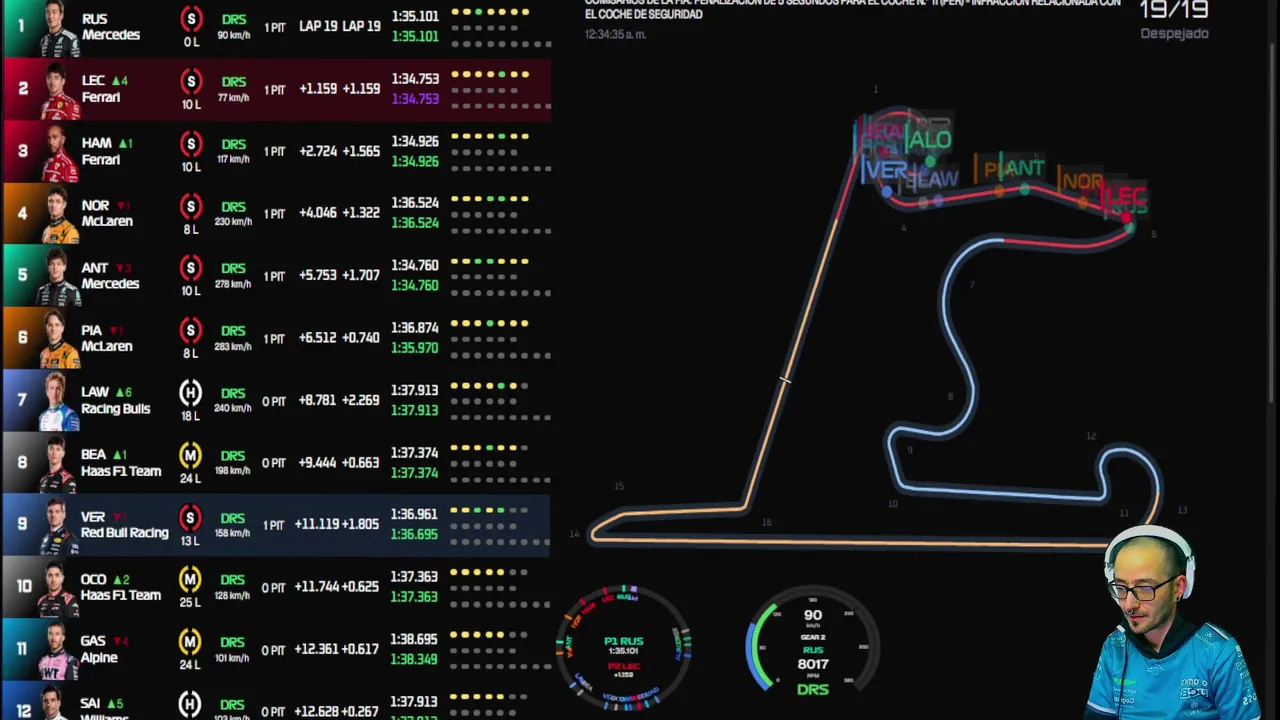Screen dimensions: 1280x720
Task: Click BEA's gap value +9.444
Action: pos(317,463)
